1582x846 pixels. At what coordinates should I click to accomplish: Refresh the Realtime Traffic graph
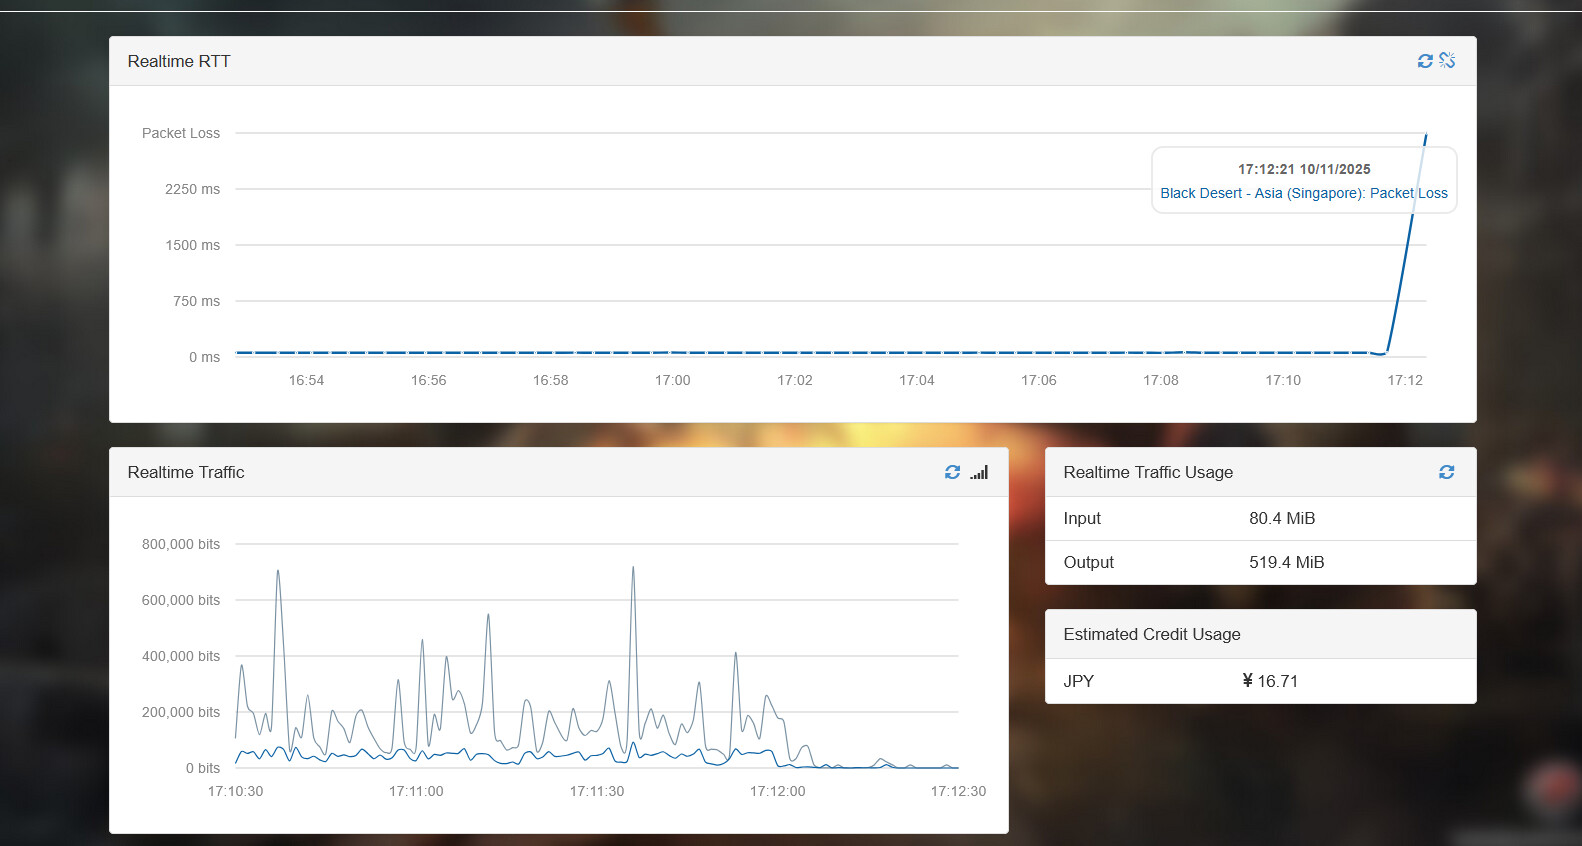pyautogui.click(x=952, y=472)
